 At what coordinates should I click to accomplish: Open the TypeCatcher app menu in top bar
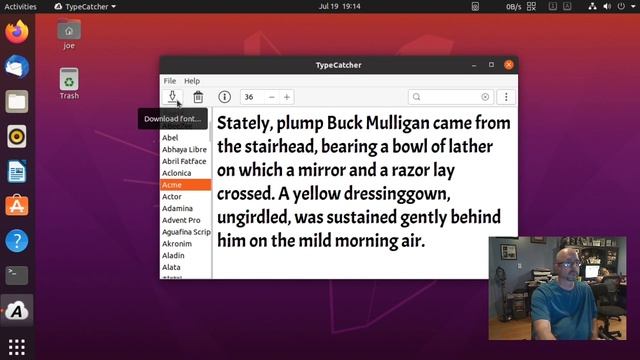(x=85, y=7)
